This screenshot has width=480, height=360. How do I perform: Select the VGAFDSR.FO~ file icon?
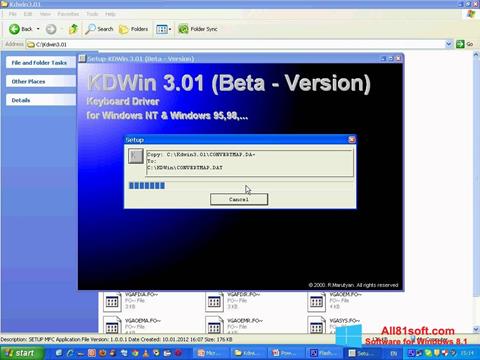pos(214,302)
